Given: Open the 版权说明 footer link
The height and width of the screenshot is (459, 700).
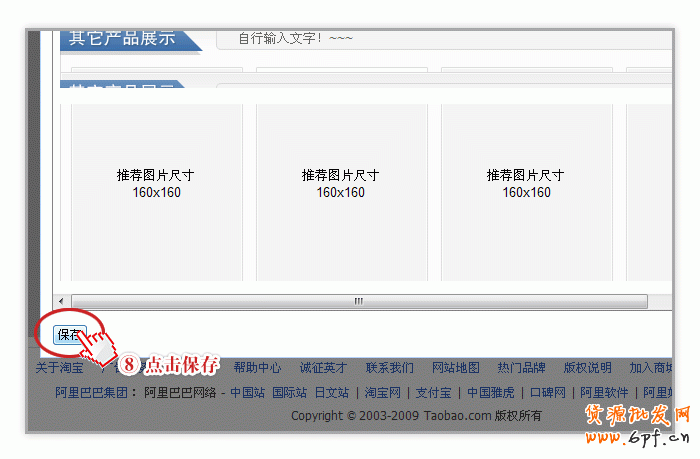Looking at the screenshot, I should (x=587, y=368).
